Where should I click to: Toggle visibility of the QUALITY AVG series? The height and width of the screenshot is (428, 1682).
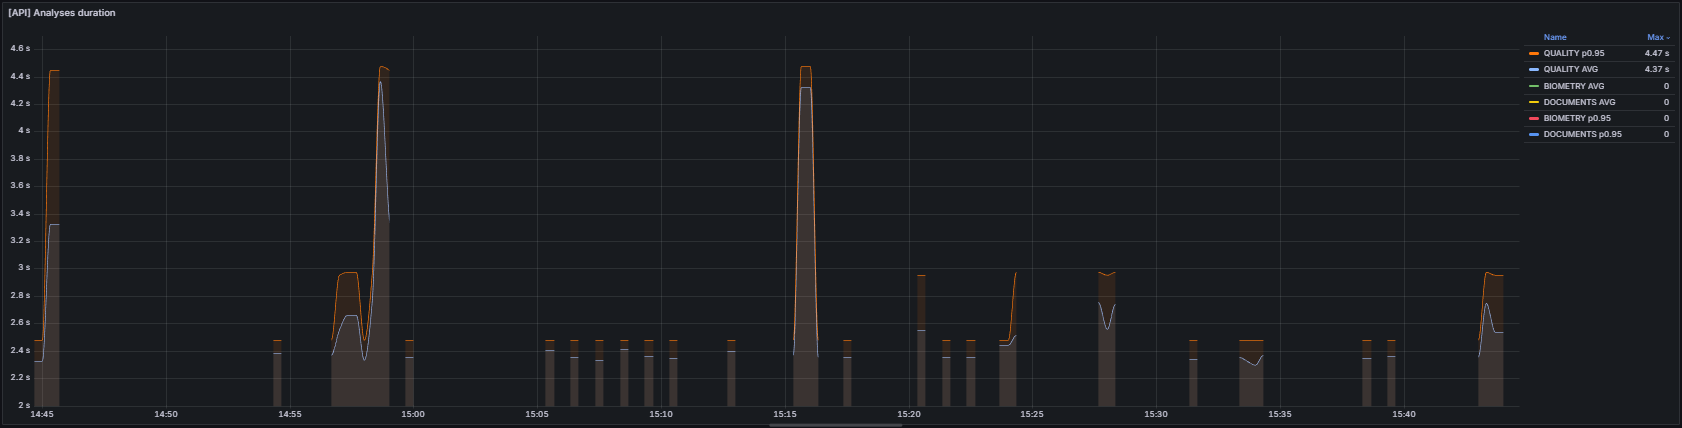point(1570,69)
